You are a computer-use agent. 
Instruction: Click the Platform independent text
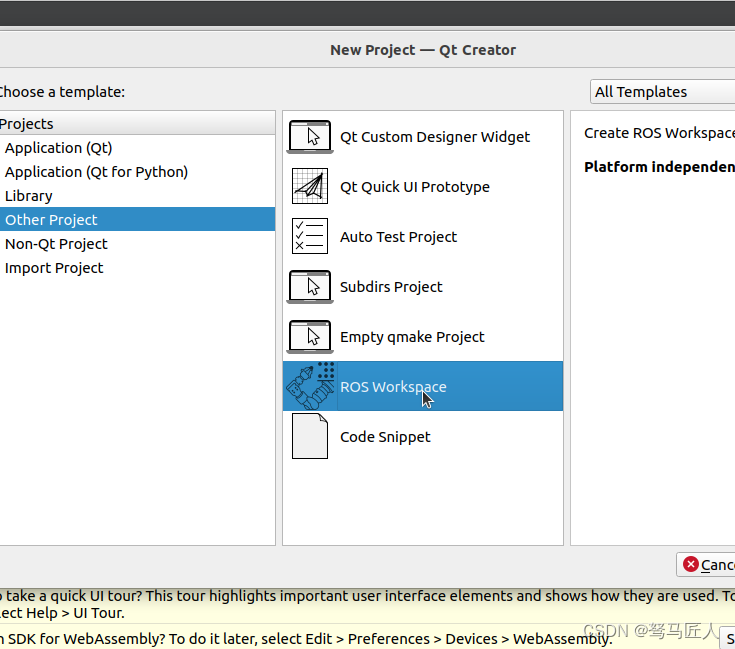pyautogui.click(x=659, y=167)
